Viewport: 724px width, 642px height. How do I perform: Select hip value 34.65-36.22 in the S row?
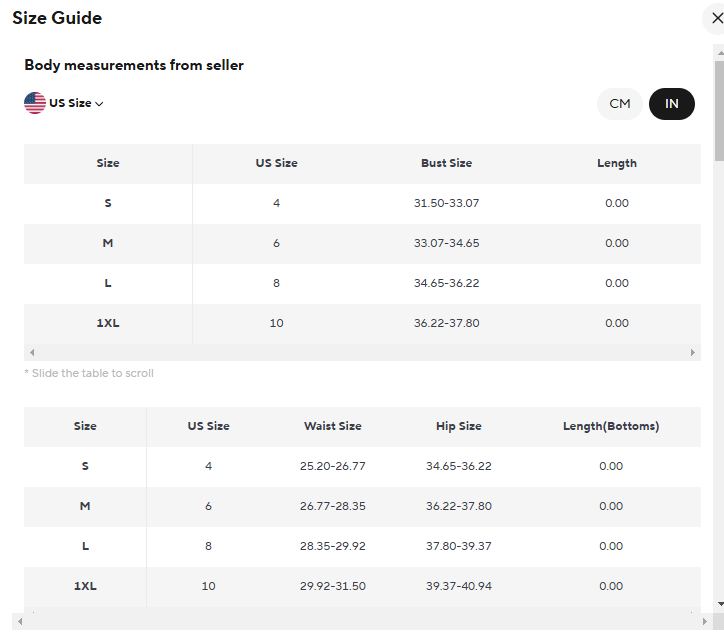click(459, 466)
